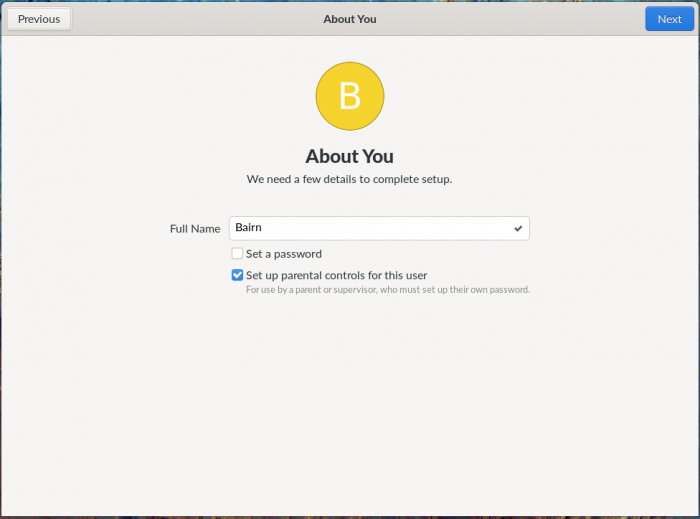Click the 'Full Name' field label
The height and width of the screenshot is (519, 700).
[195, 228]
